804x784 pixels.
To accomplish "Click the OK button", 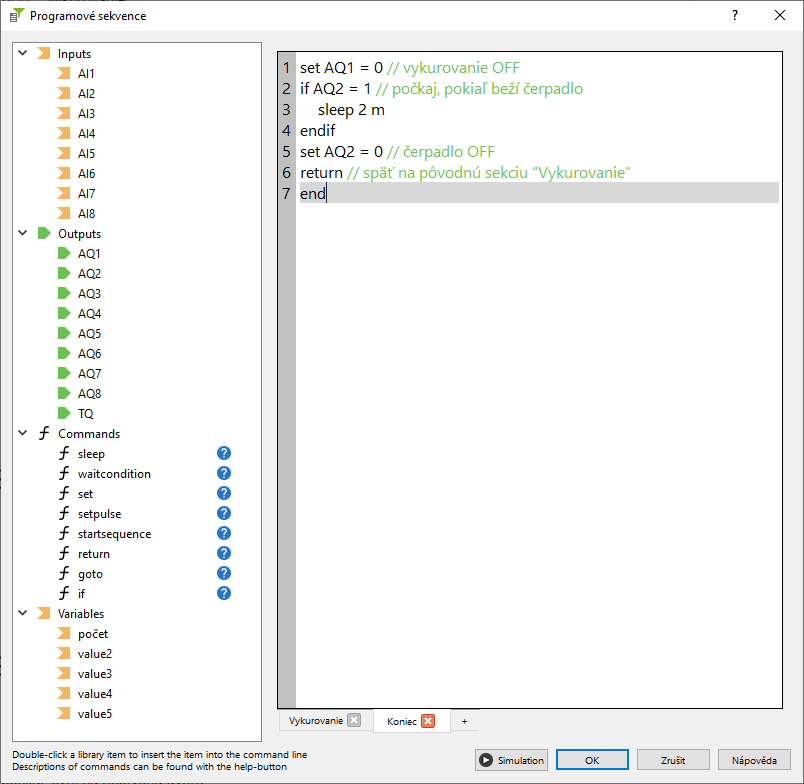I will [592, 760].
